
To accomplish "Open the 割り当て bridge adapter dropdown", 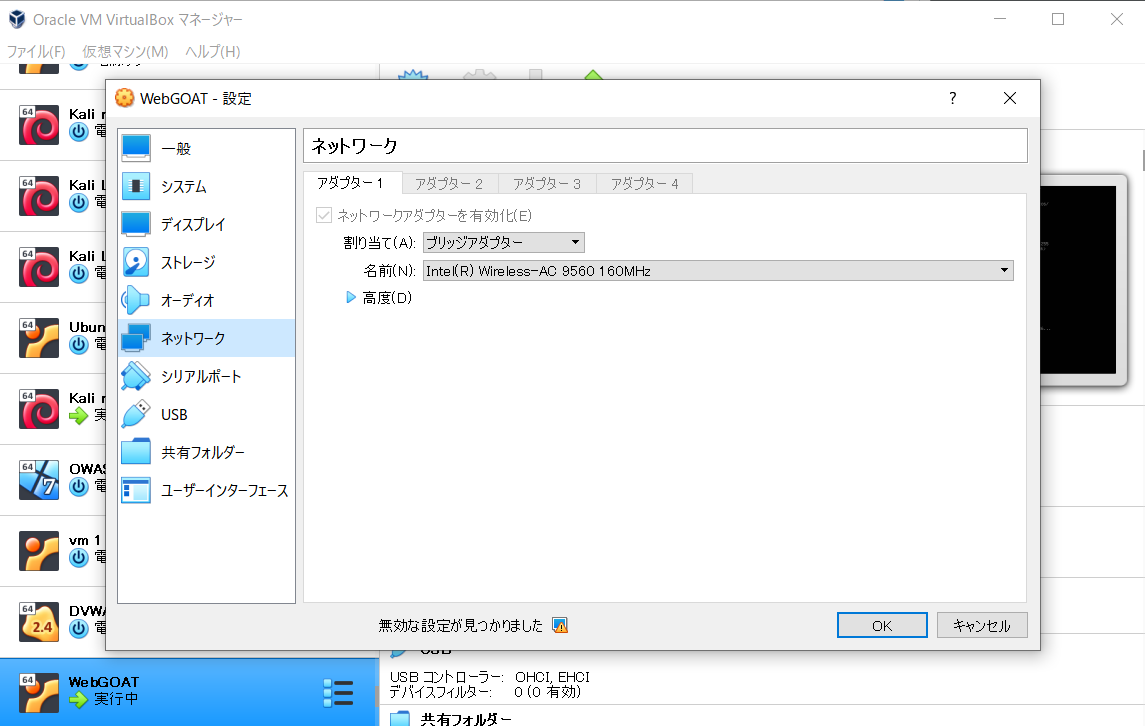I will [504, 242].
